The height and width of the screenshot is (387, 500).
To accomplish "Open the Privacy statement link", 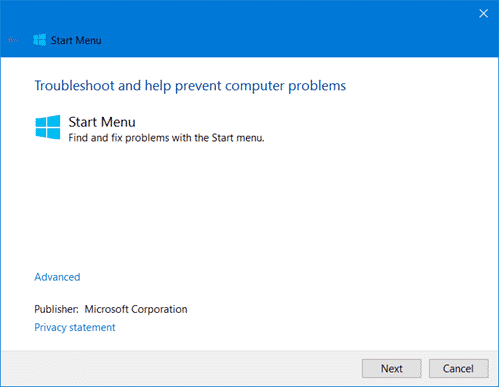I will tap(75, 327).
